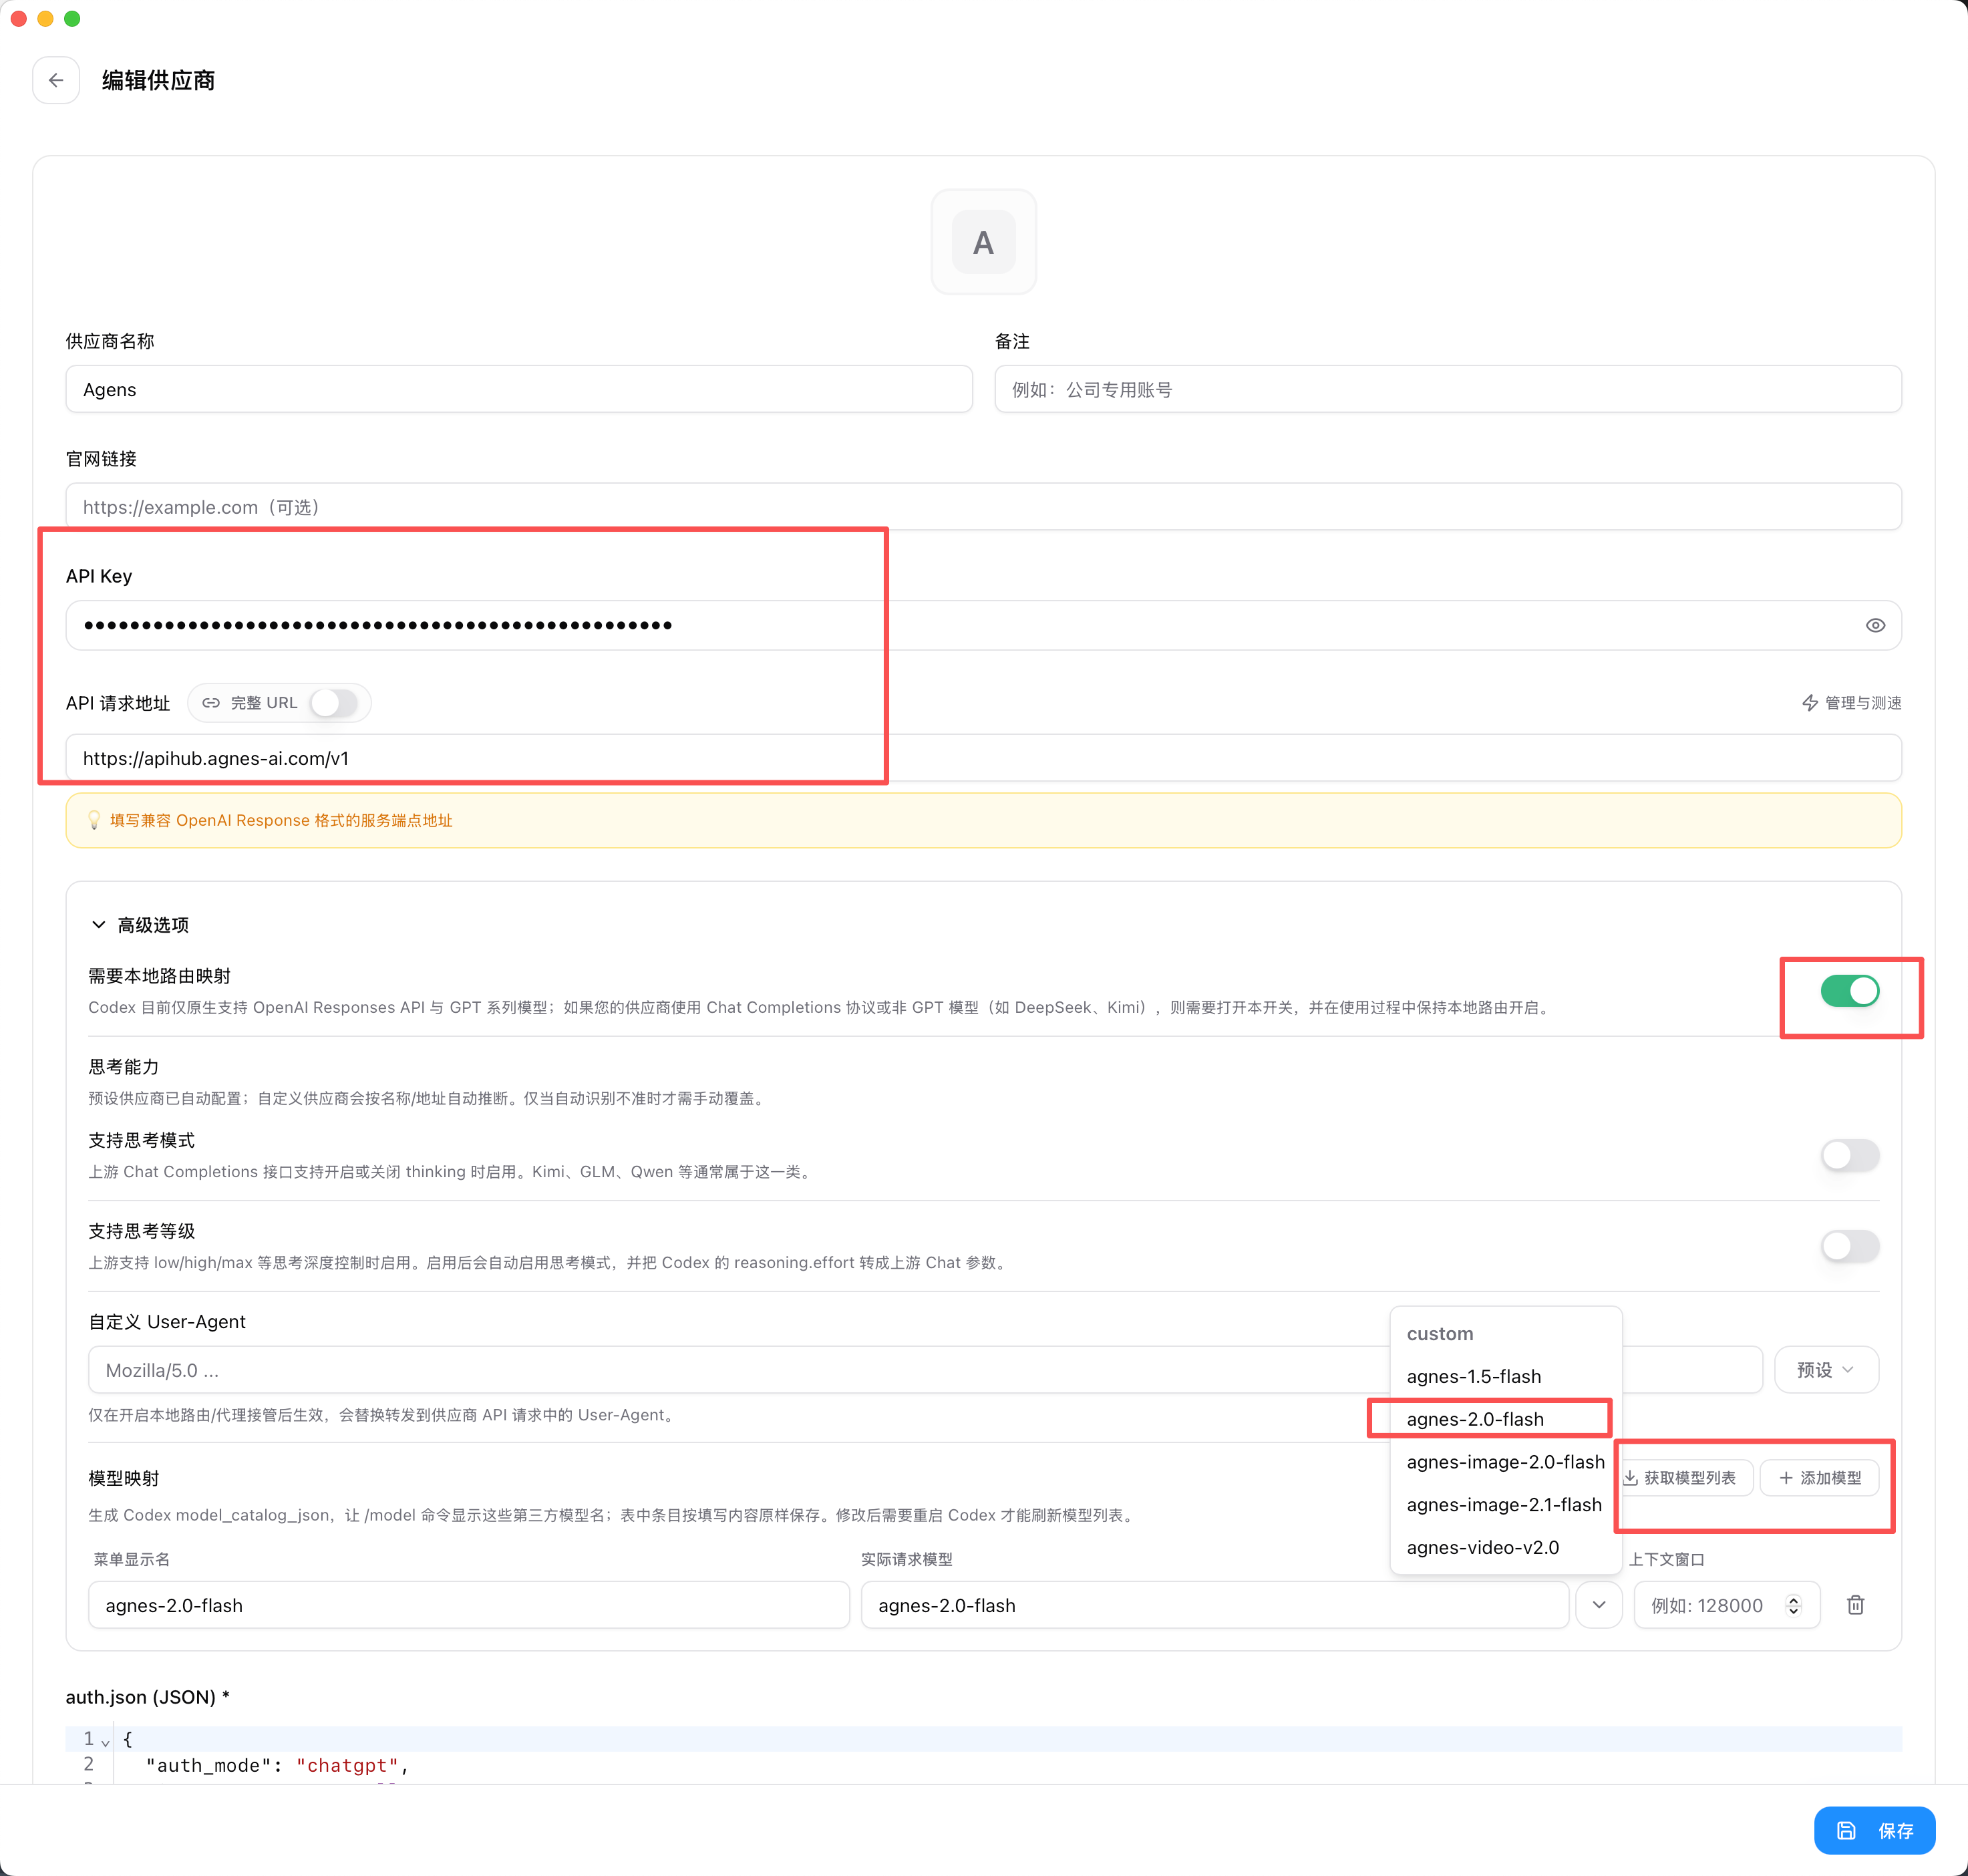Disable 需要本地路由映射 switch
This screenshot has width=1968, height=1876.
[x=1849, y=991]
